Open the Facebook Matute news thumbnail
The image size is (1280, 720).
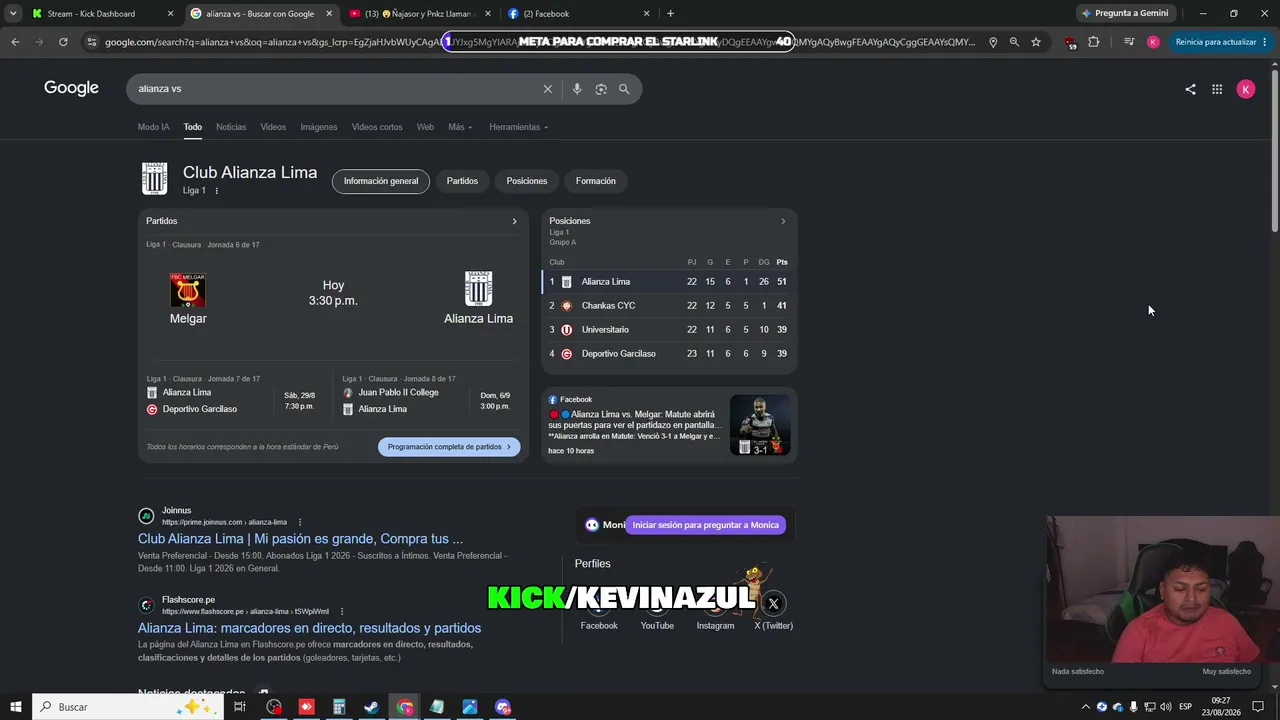(760, 425)
